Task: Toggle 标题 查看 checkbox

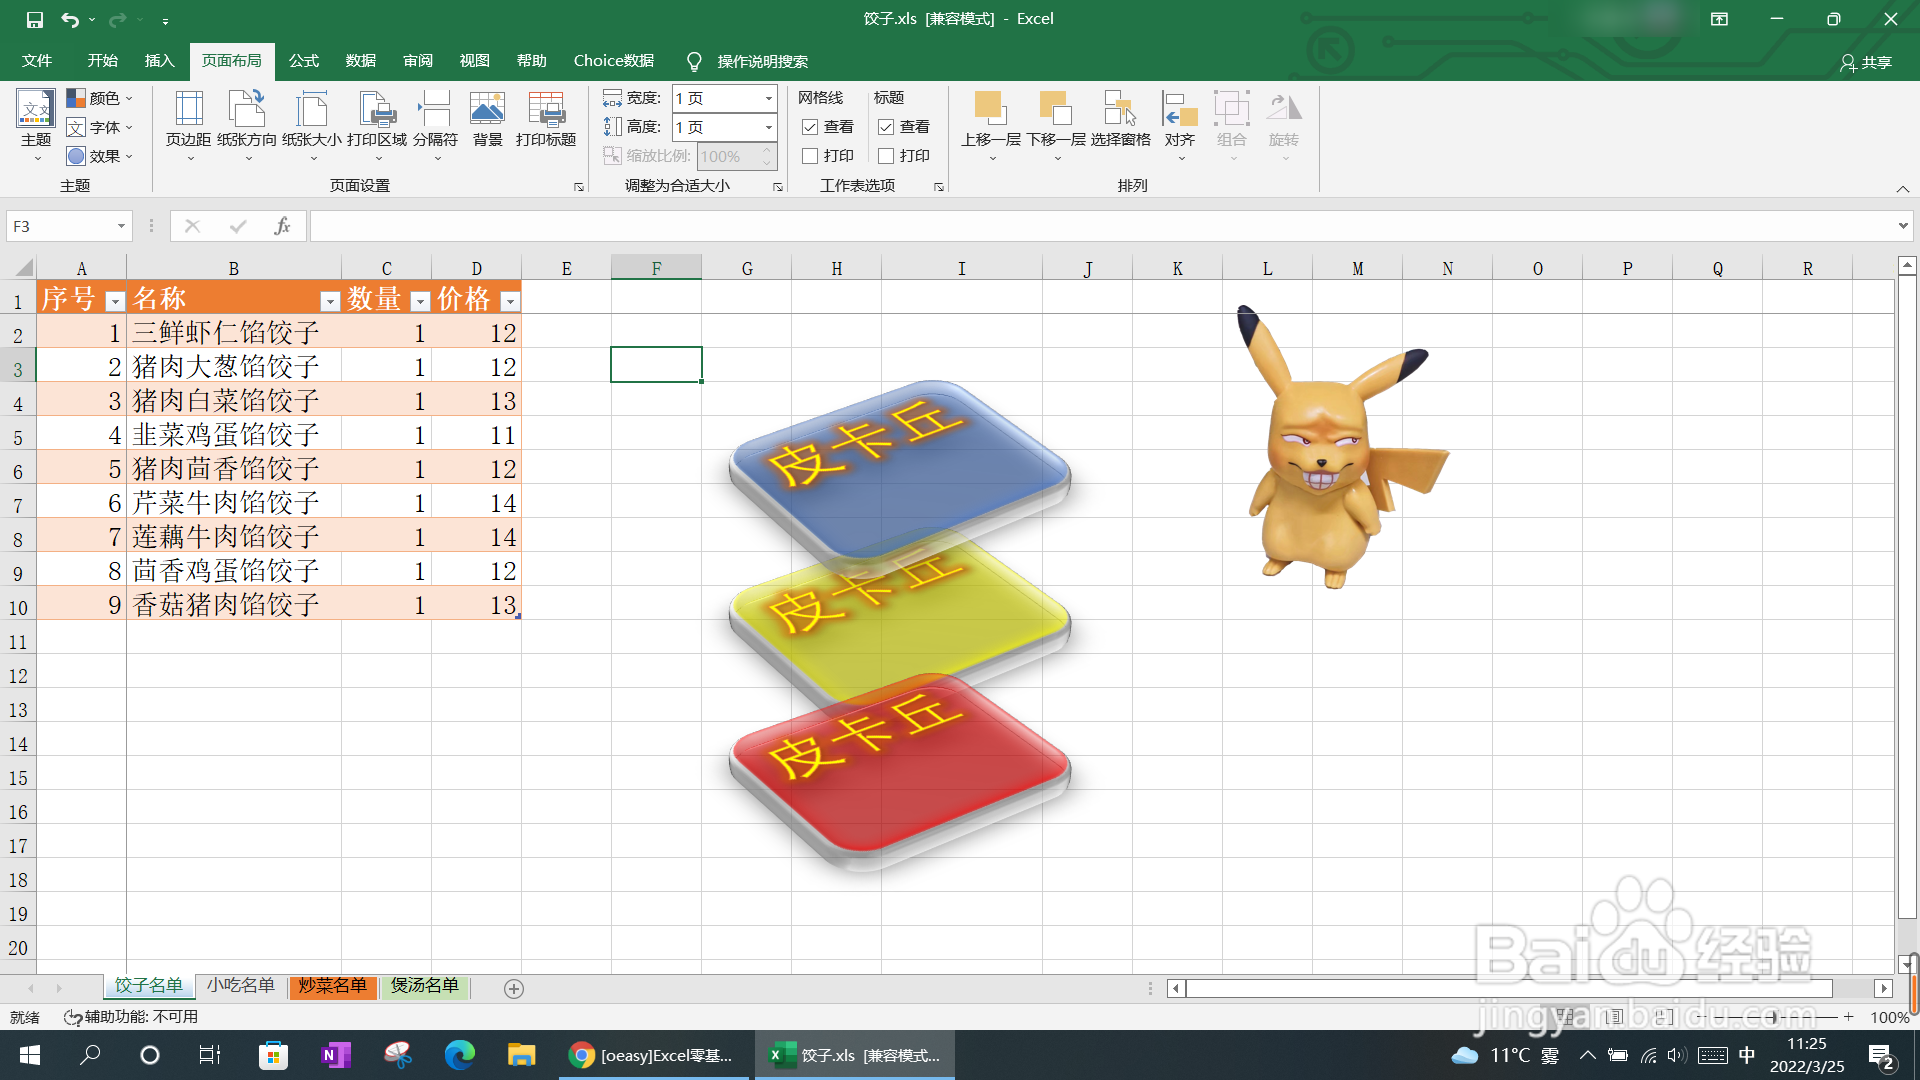Action: coord(886,127)
